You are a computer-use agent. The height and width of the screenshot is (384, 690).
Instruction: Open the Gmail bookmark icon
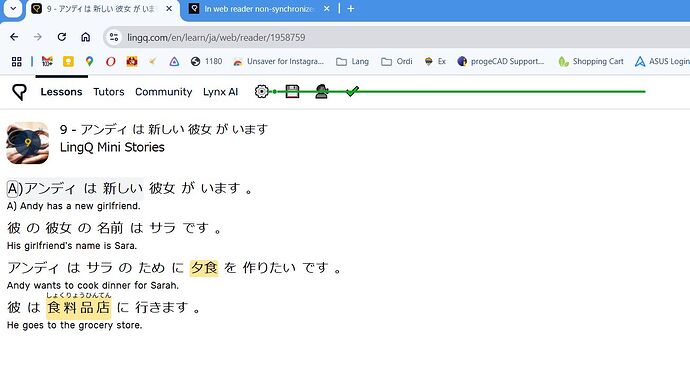pyautogui.click(x=47, y=62)
